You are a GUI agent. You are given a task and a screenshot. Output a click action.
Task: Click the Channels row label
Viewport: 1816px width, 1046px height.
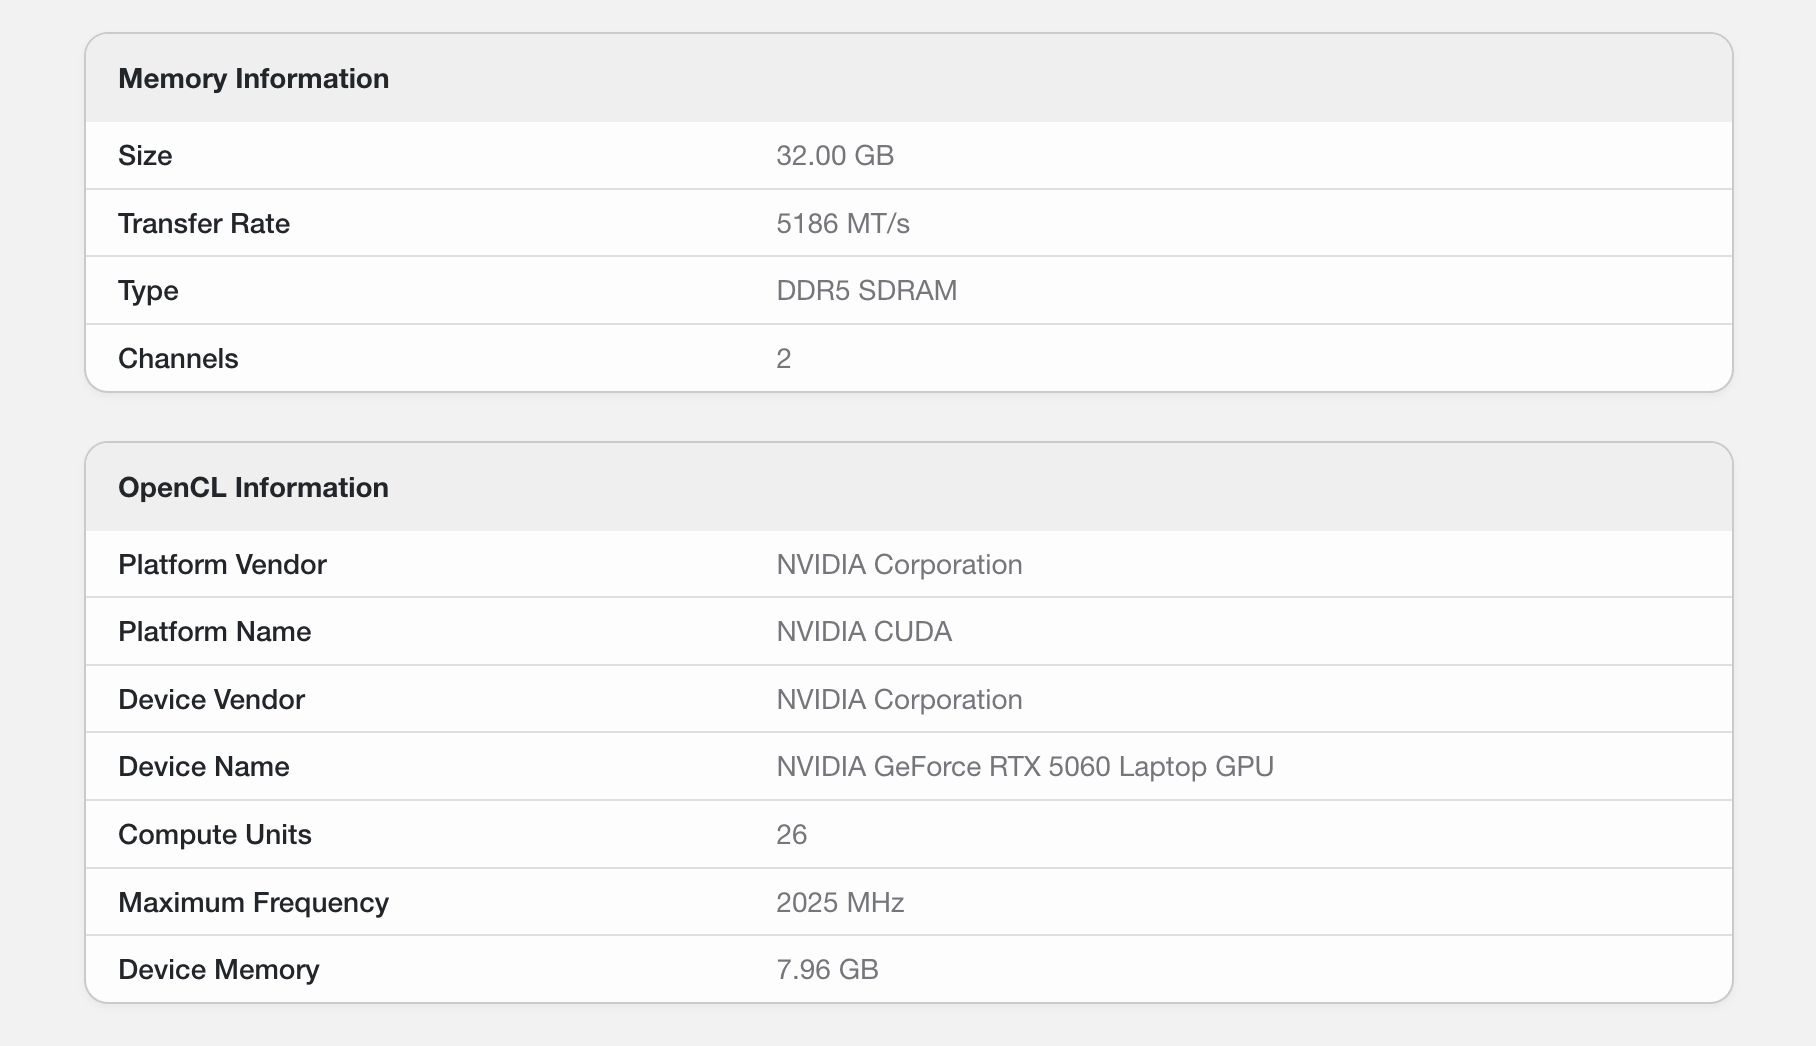178,359
